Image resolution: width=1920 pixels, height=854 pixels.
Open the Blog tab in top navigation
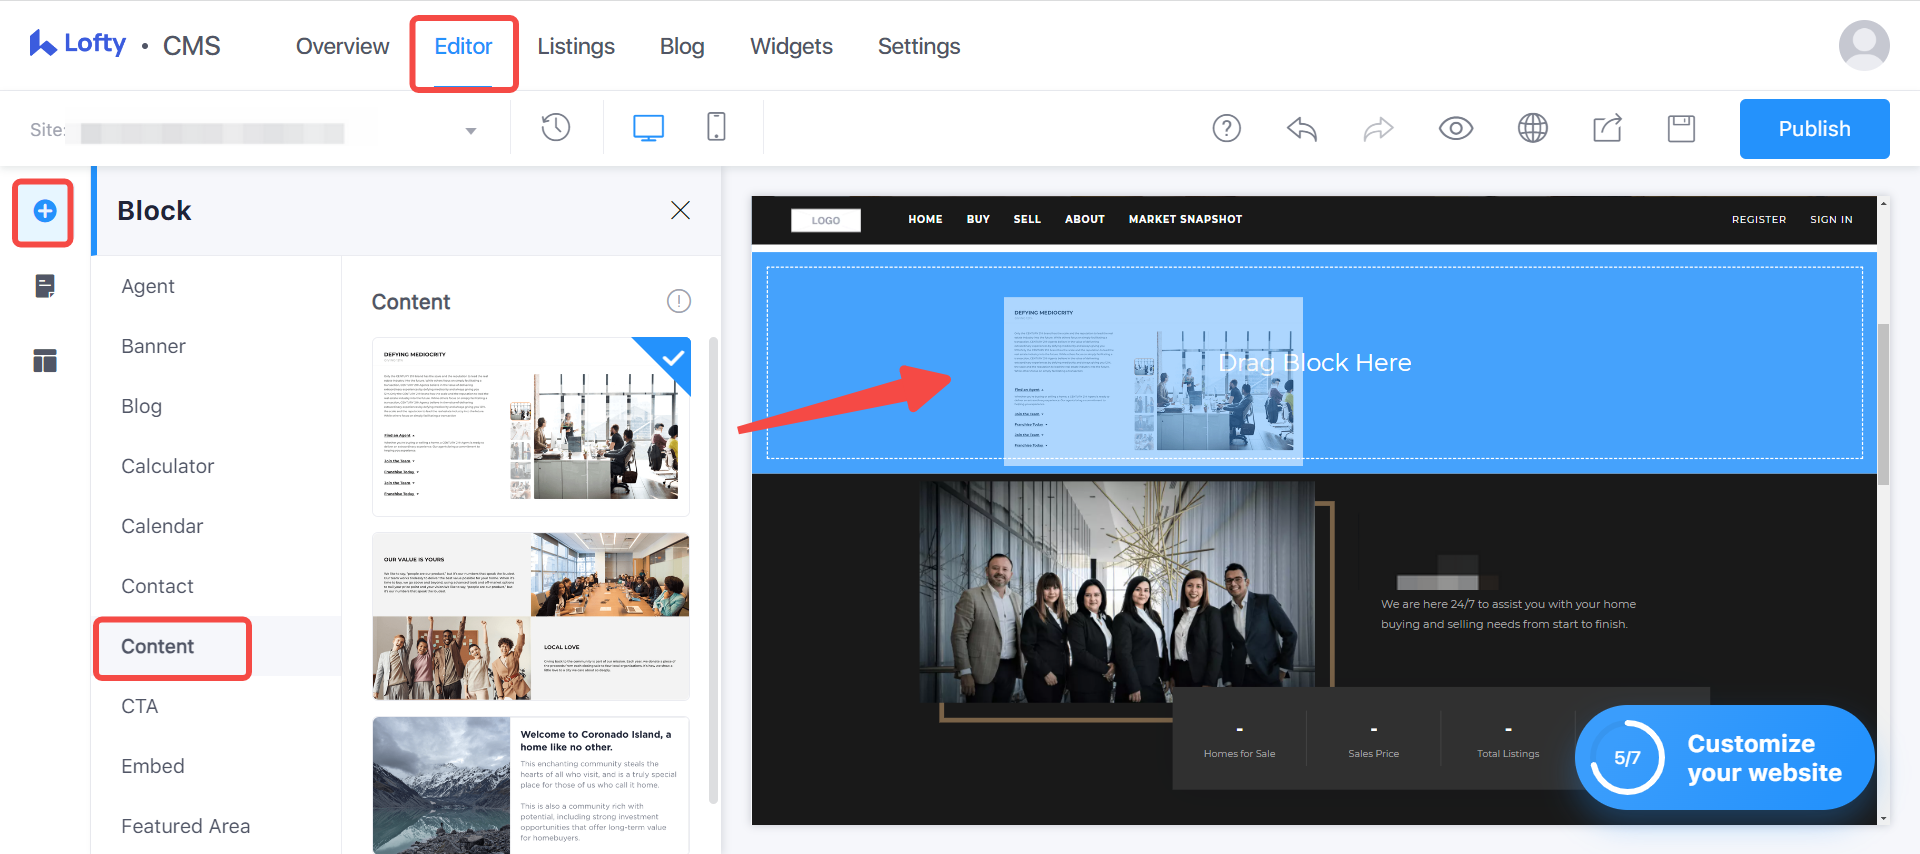point(682,46)
